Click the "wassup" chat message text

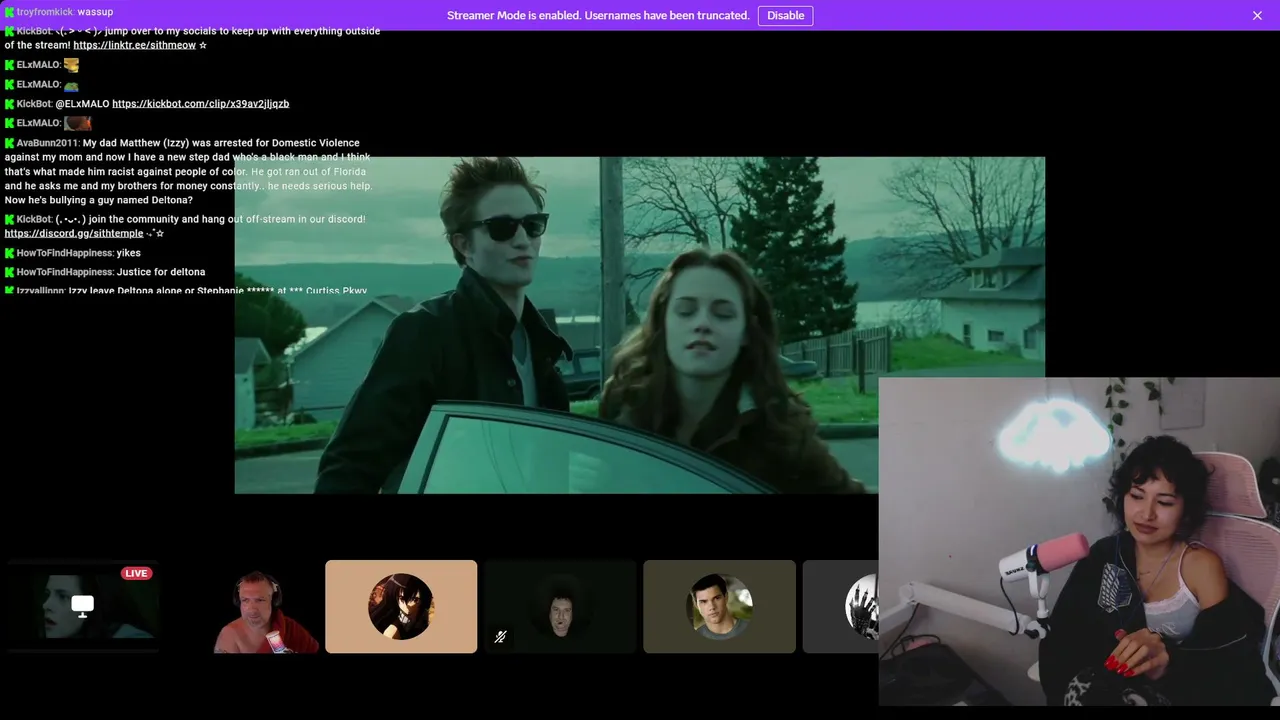[x=95, y=12]
